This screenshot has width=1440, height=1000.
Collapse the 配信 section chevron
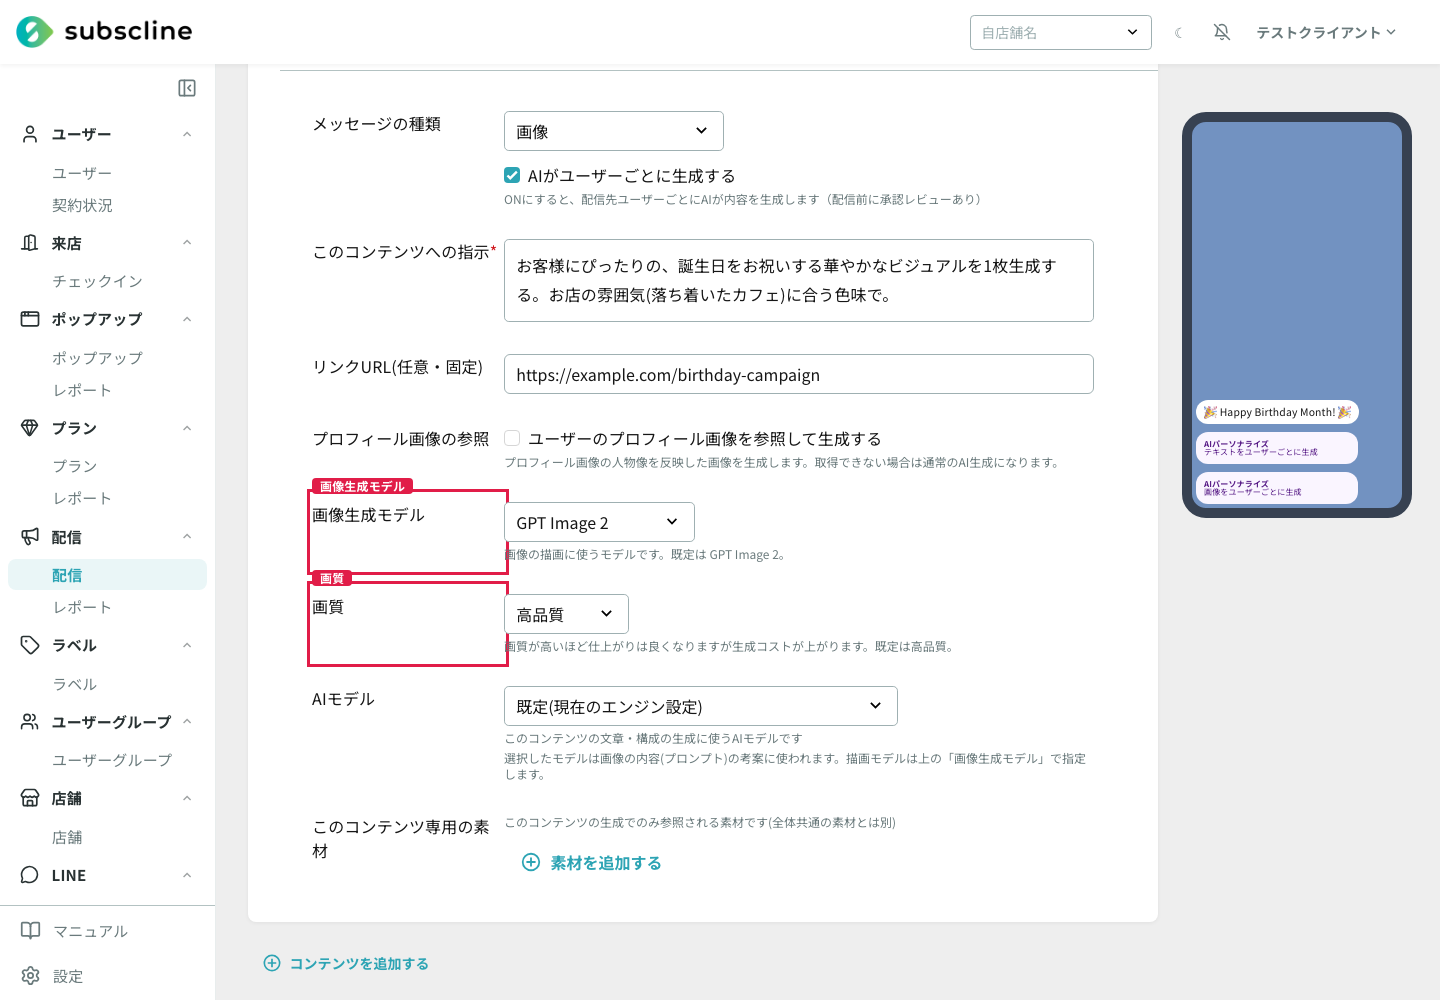point(187,537)
